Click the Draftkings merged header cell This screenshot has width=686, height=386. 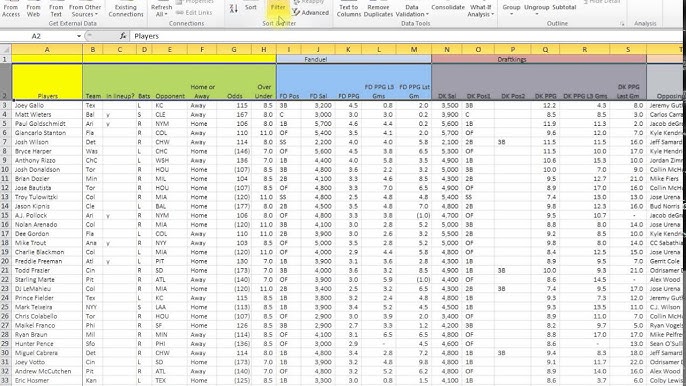click(539, 59)
